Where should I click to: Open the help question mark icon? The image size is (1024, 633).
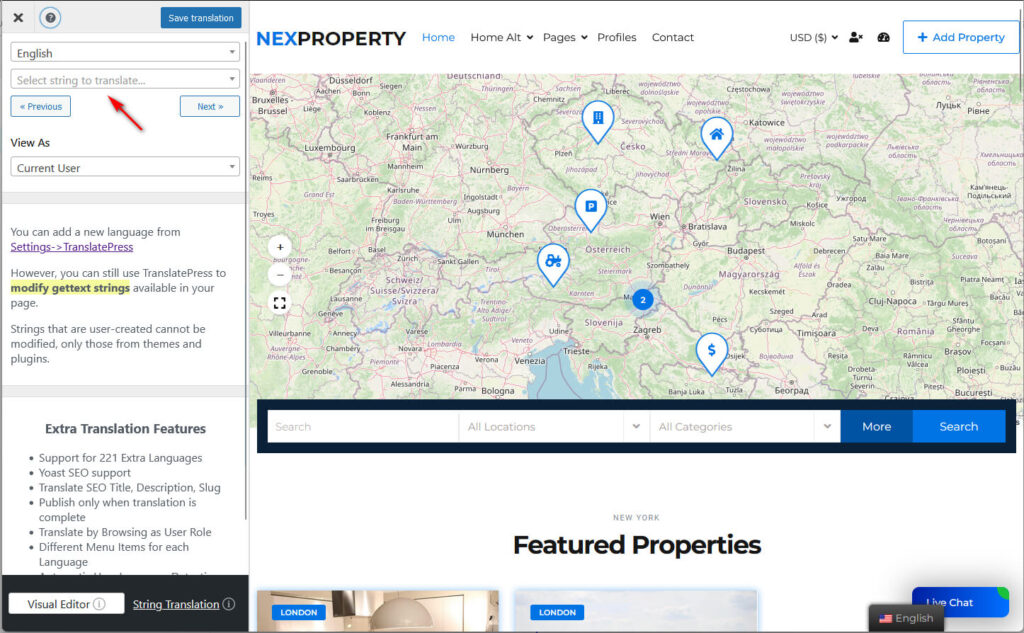click(x=50, y=18)
